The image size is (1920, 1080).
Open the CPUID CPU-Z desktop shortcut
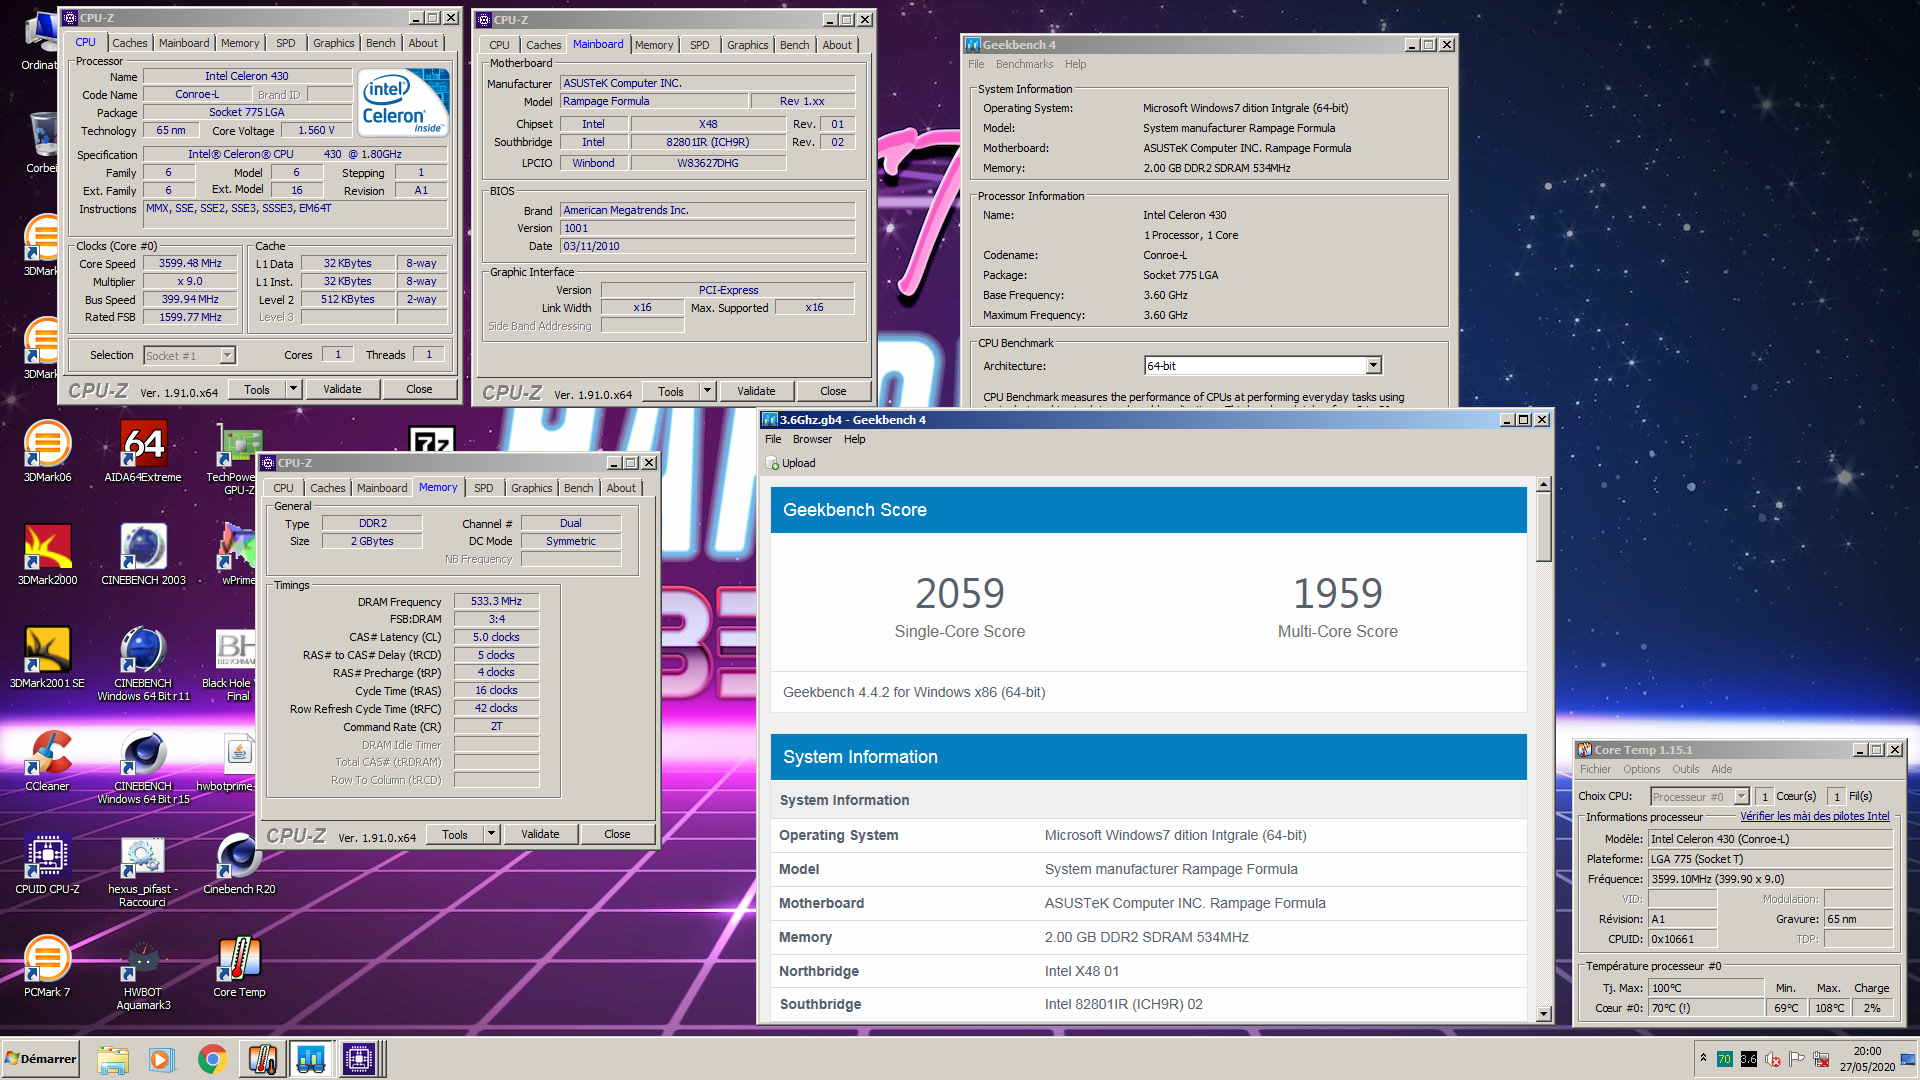pyautogui.click(x=47, y=864)
